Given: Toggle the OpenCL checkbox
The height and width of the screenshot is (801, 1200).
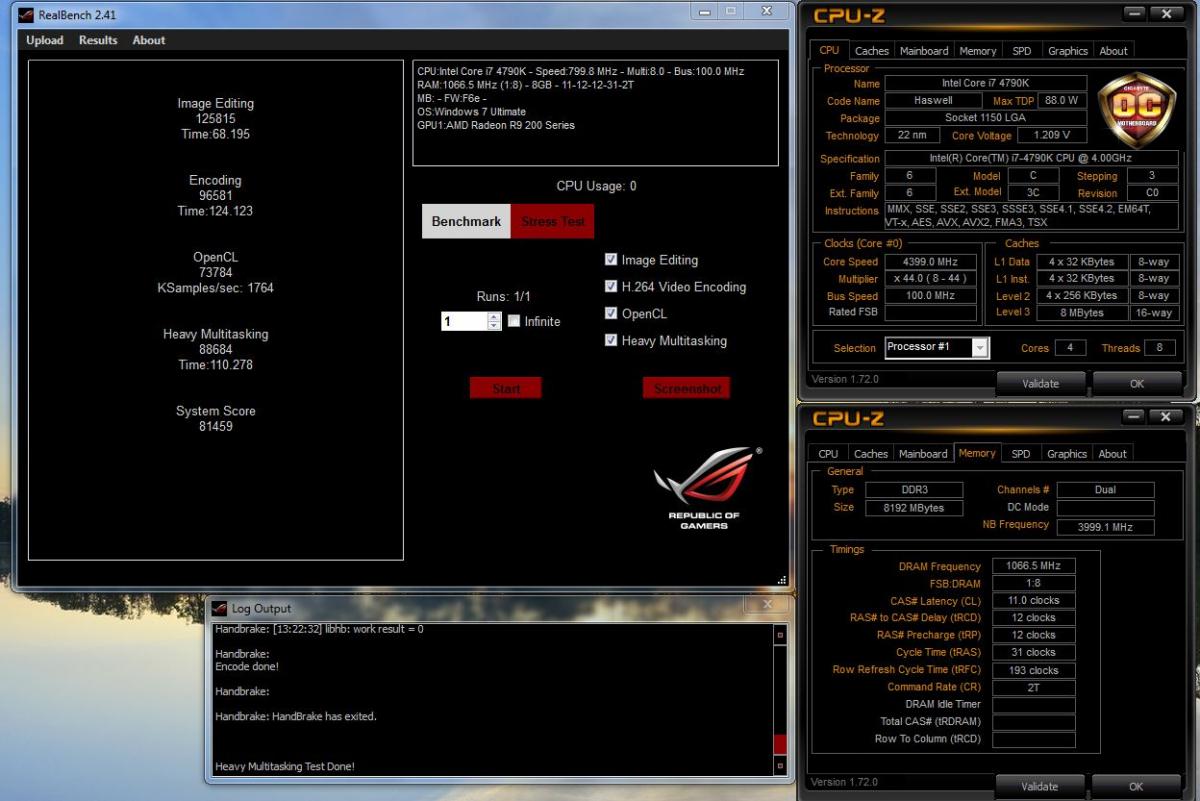Looking at the screenshot, I should click(x=611, y=314).
